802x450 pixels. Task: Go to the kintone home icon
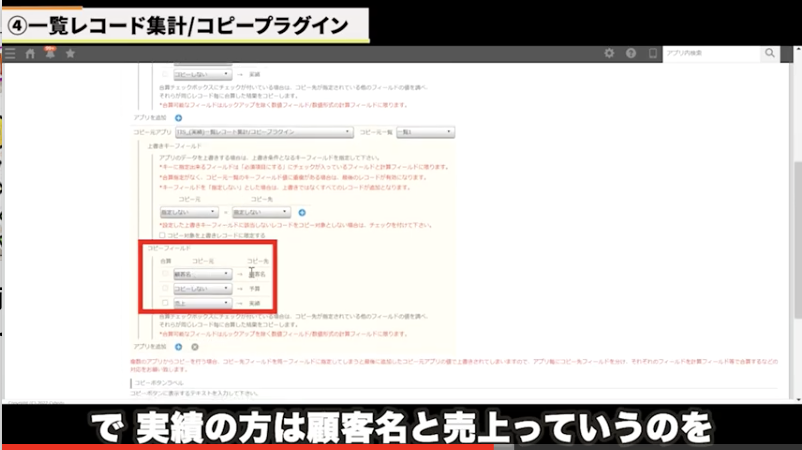(30, 53)
